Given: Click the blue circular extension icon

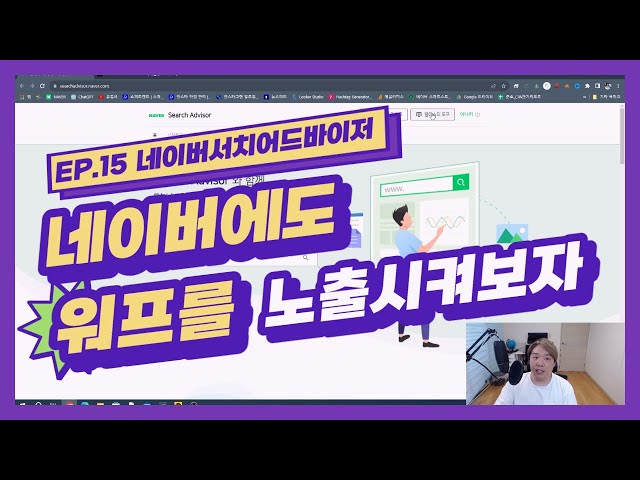Looking at the screenshot, I should 577,86.
